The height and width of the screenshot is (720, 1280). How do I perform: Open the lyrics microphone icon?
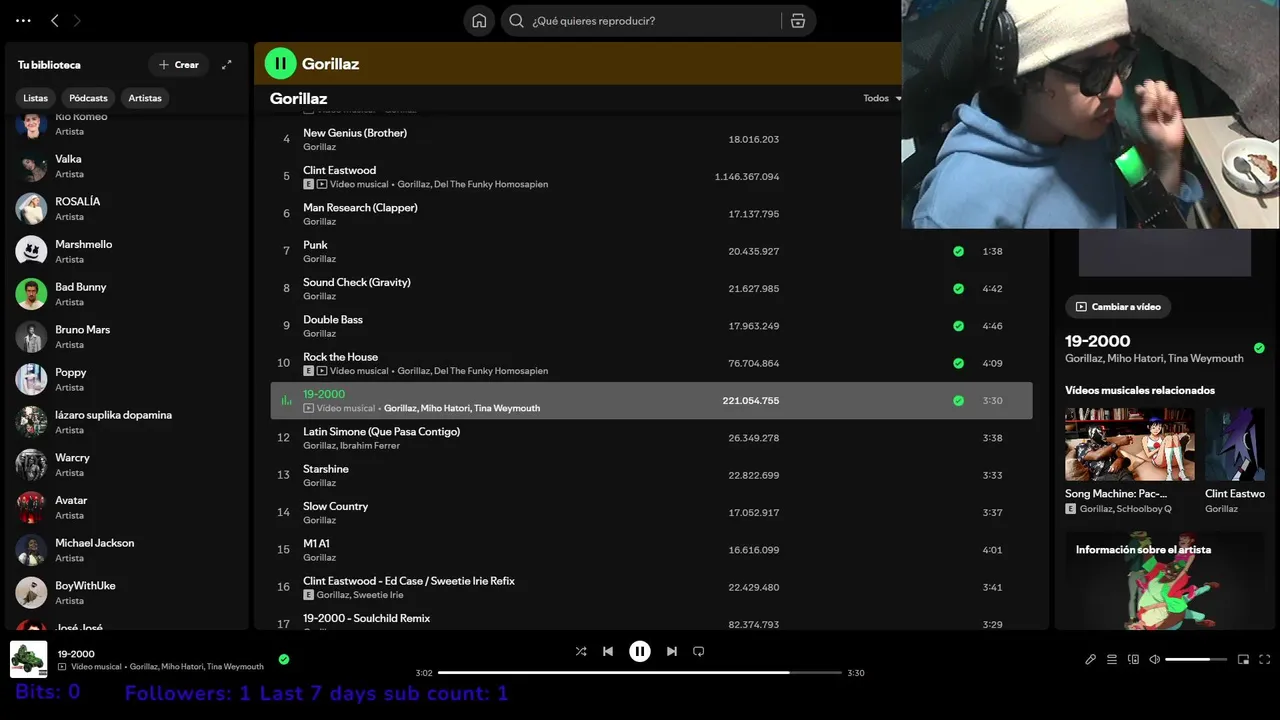(x=1091, y=659)
